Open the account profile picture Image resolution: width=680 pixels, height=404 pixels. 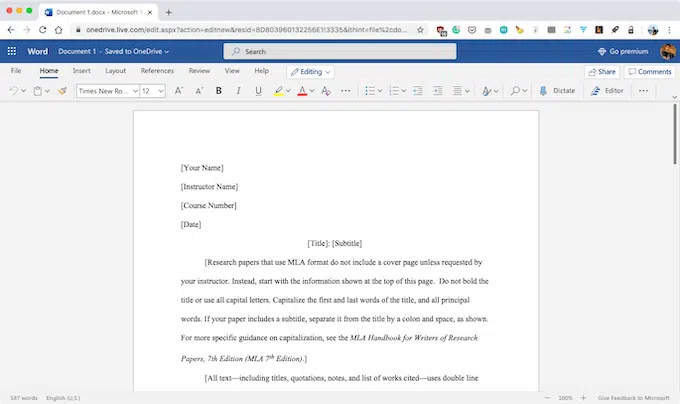click(x=668, y=51)
